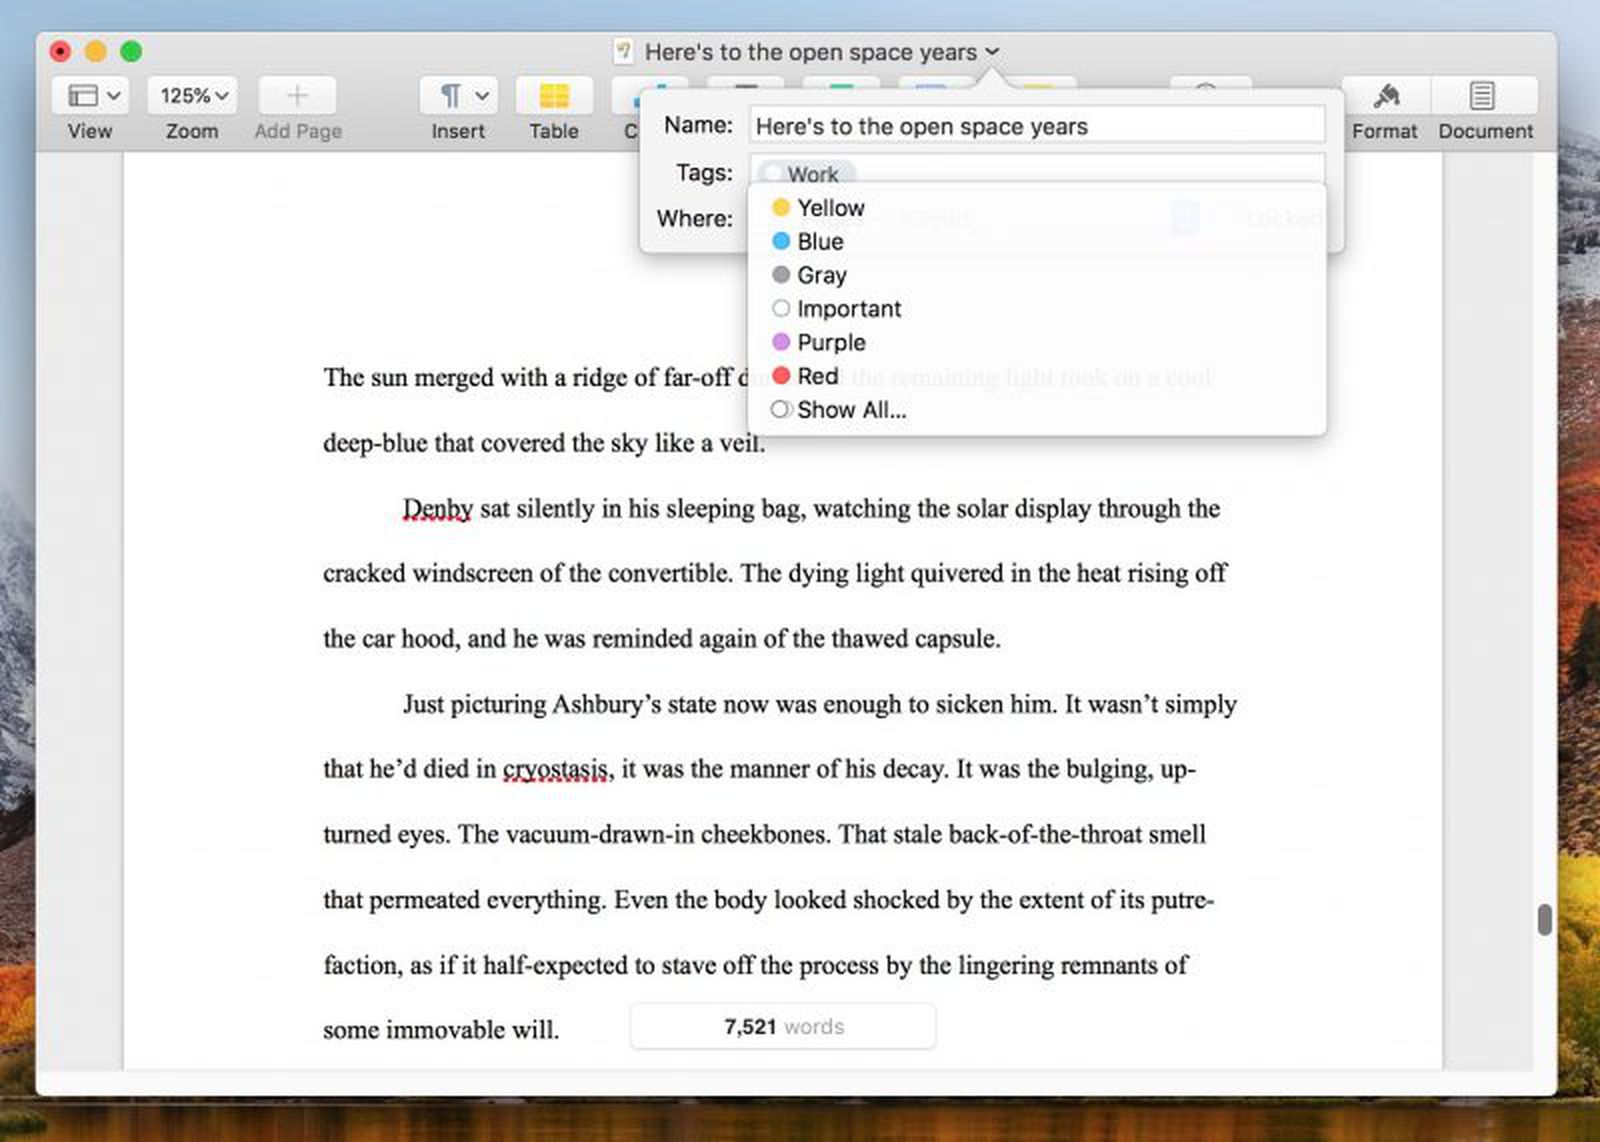Select the Important tag
The height and width of the screenshot is (1142, 1600).
(848, 309)
